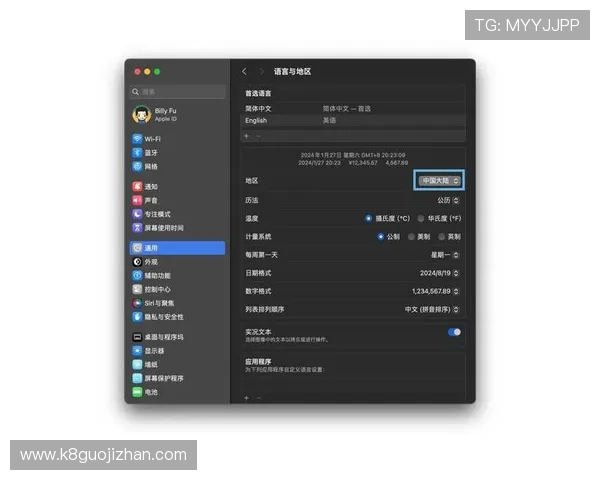Click the sidebar search field

point(178,92)
